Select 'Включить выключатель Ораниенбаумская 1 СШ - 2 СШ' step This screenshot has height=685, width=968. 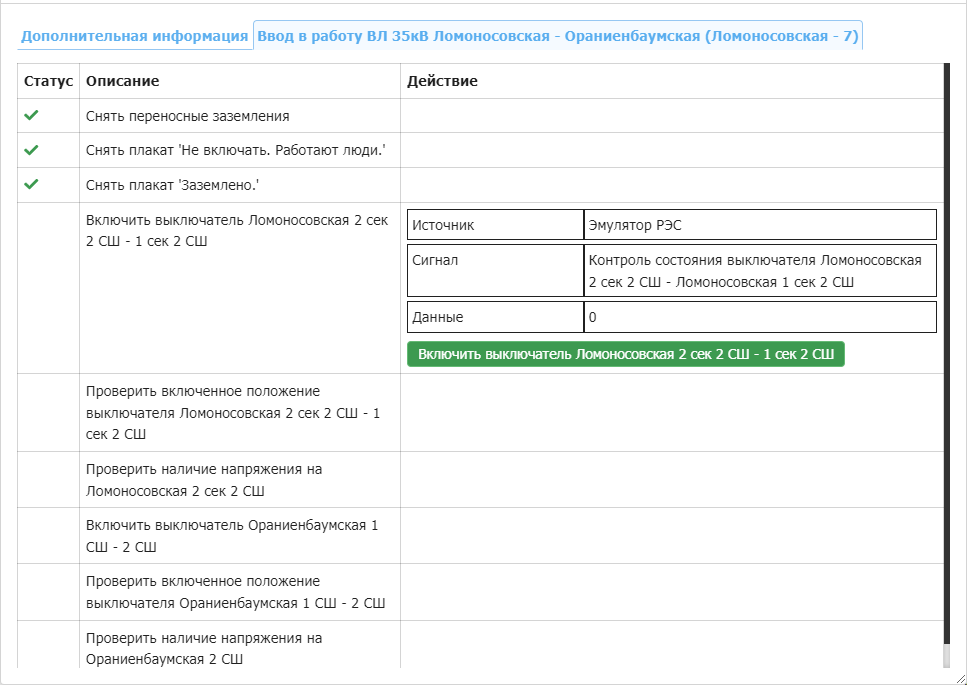click(x=232, y=536)
